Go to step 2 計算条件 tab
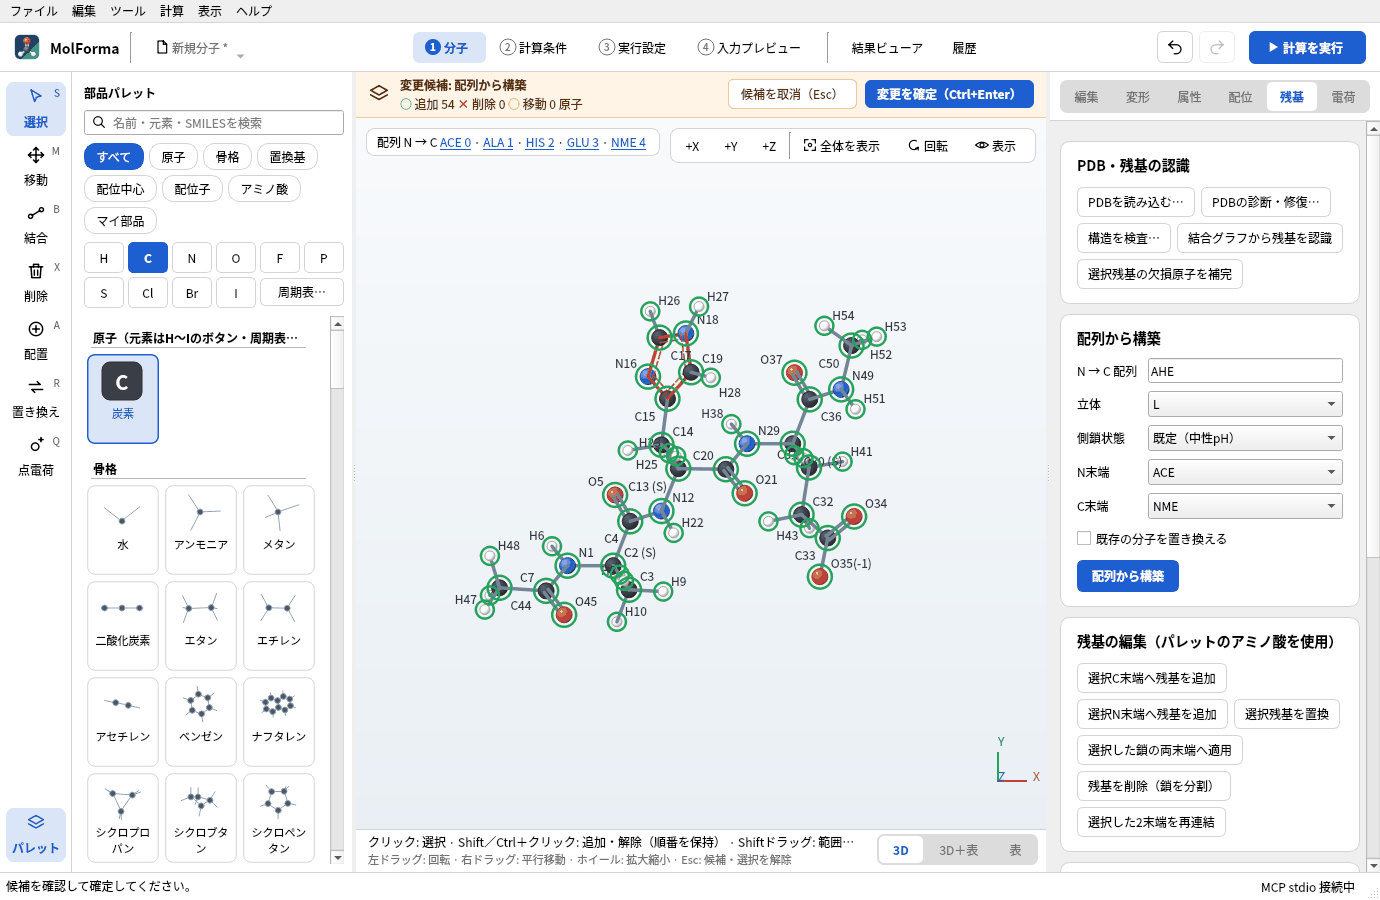This screenshot has width=1380, height=900. pyautogui.click(x=534, y=47)
